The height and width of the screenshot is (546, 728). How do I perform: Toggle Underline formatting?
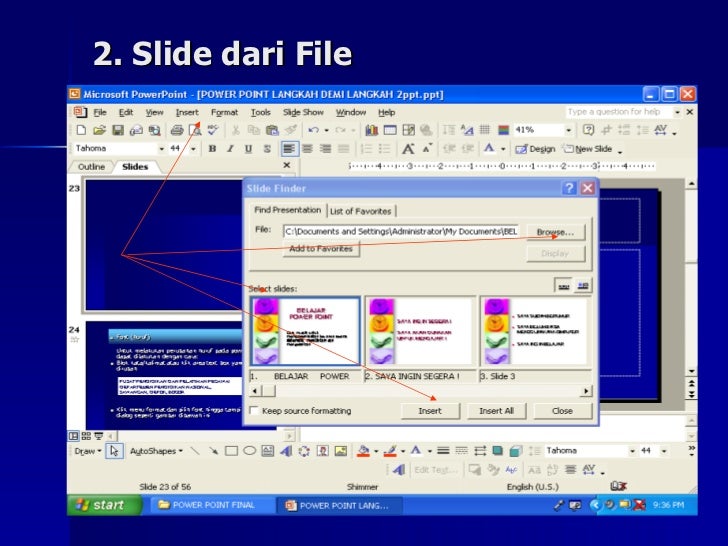point(248,149)
